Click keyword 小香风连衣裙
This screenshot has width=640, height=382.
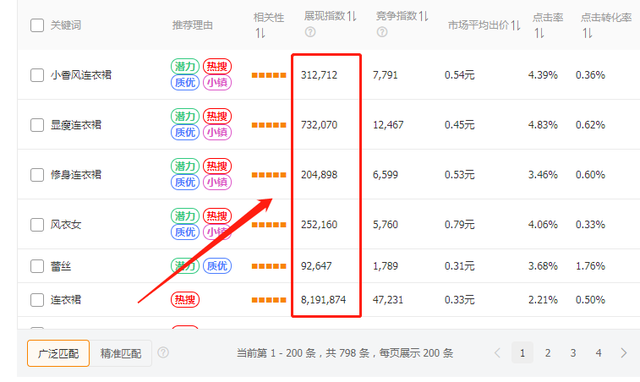pyautogui.click(x=81, y=75)
